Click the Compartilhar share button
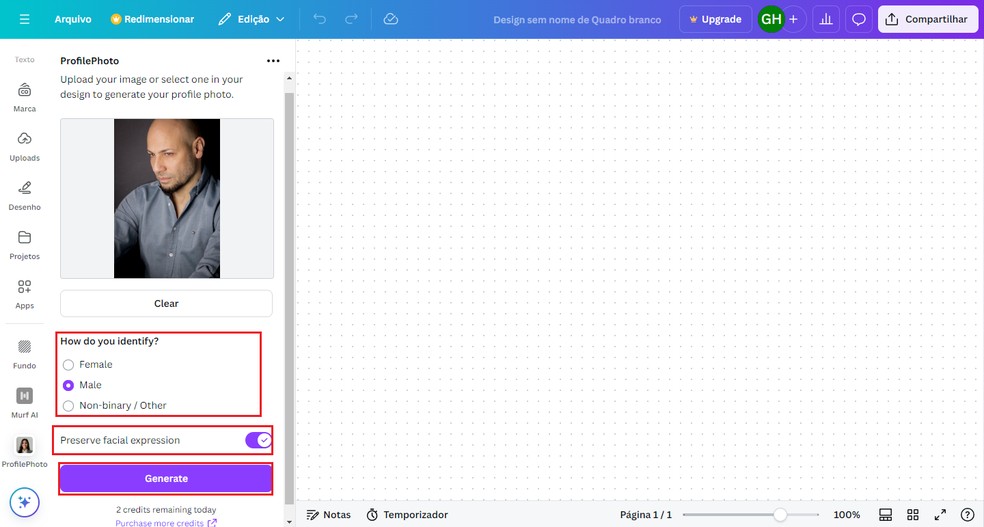This screenshot has width=984, height=527. pyautogui.click(x=926, y=19)
